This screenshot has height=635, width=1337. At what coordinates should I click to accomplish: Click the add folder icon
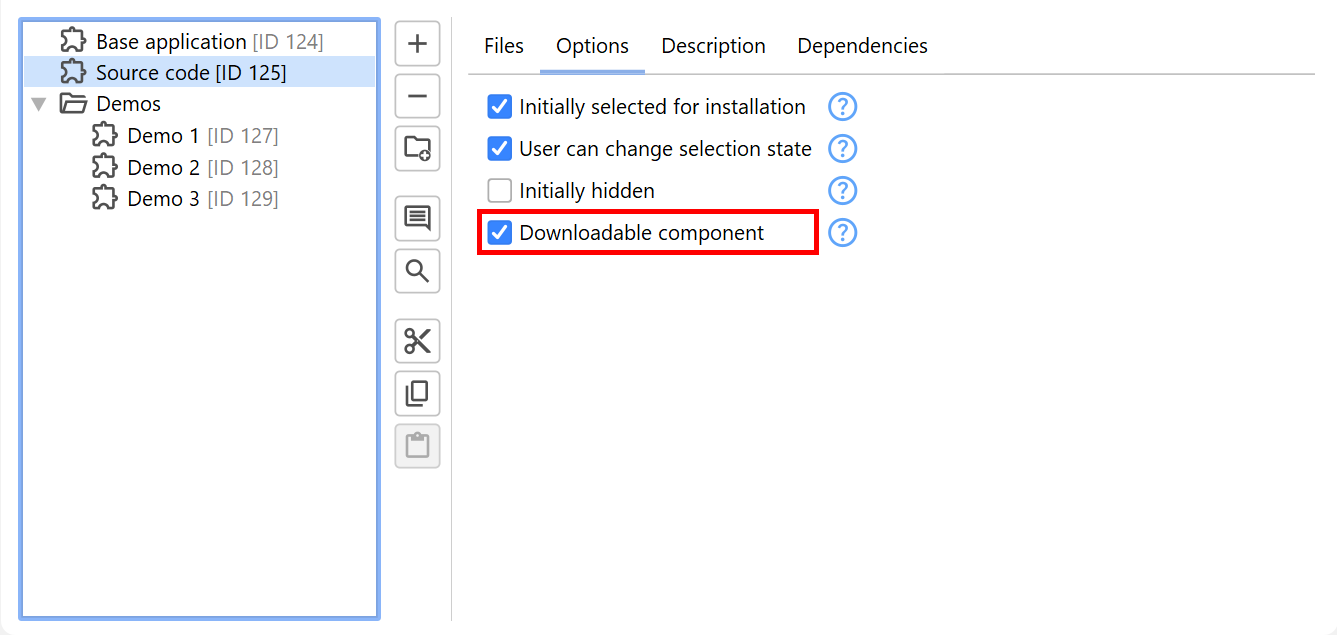coord(417,148)
